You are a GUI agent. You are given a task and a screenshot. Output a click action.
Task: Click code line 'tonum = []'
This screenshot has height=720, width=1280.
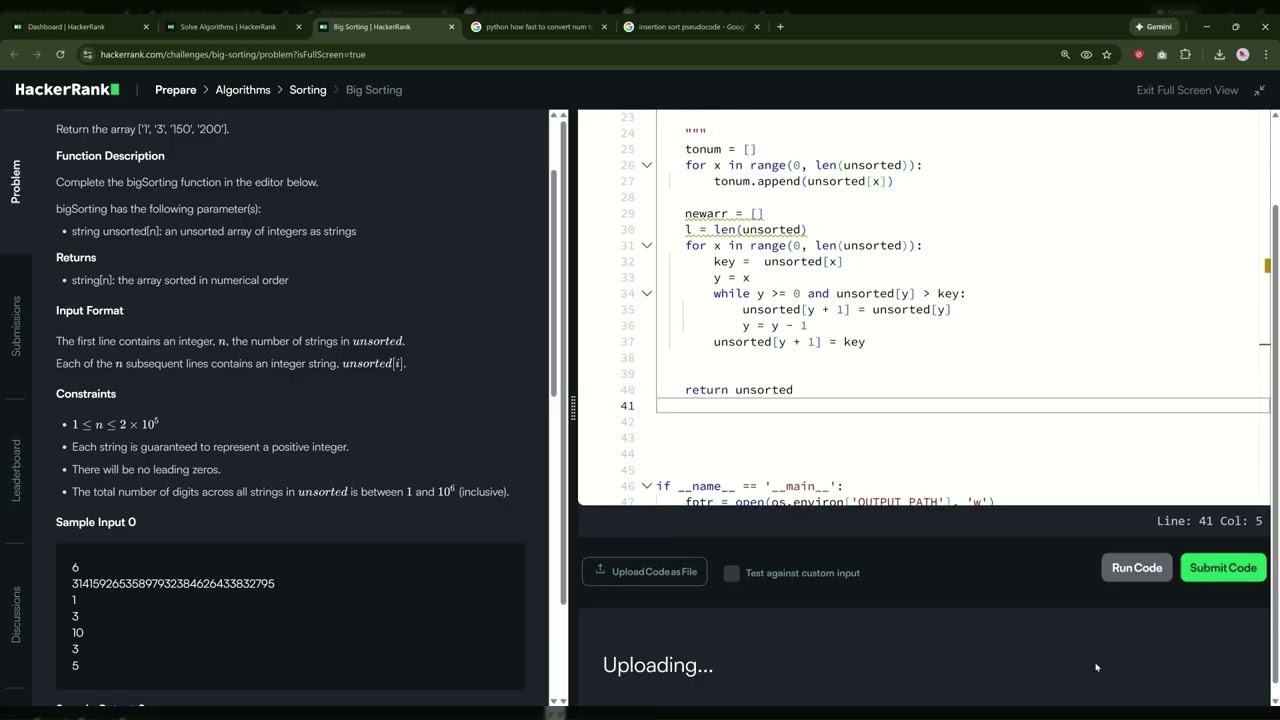pos(720,149)
